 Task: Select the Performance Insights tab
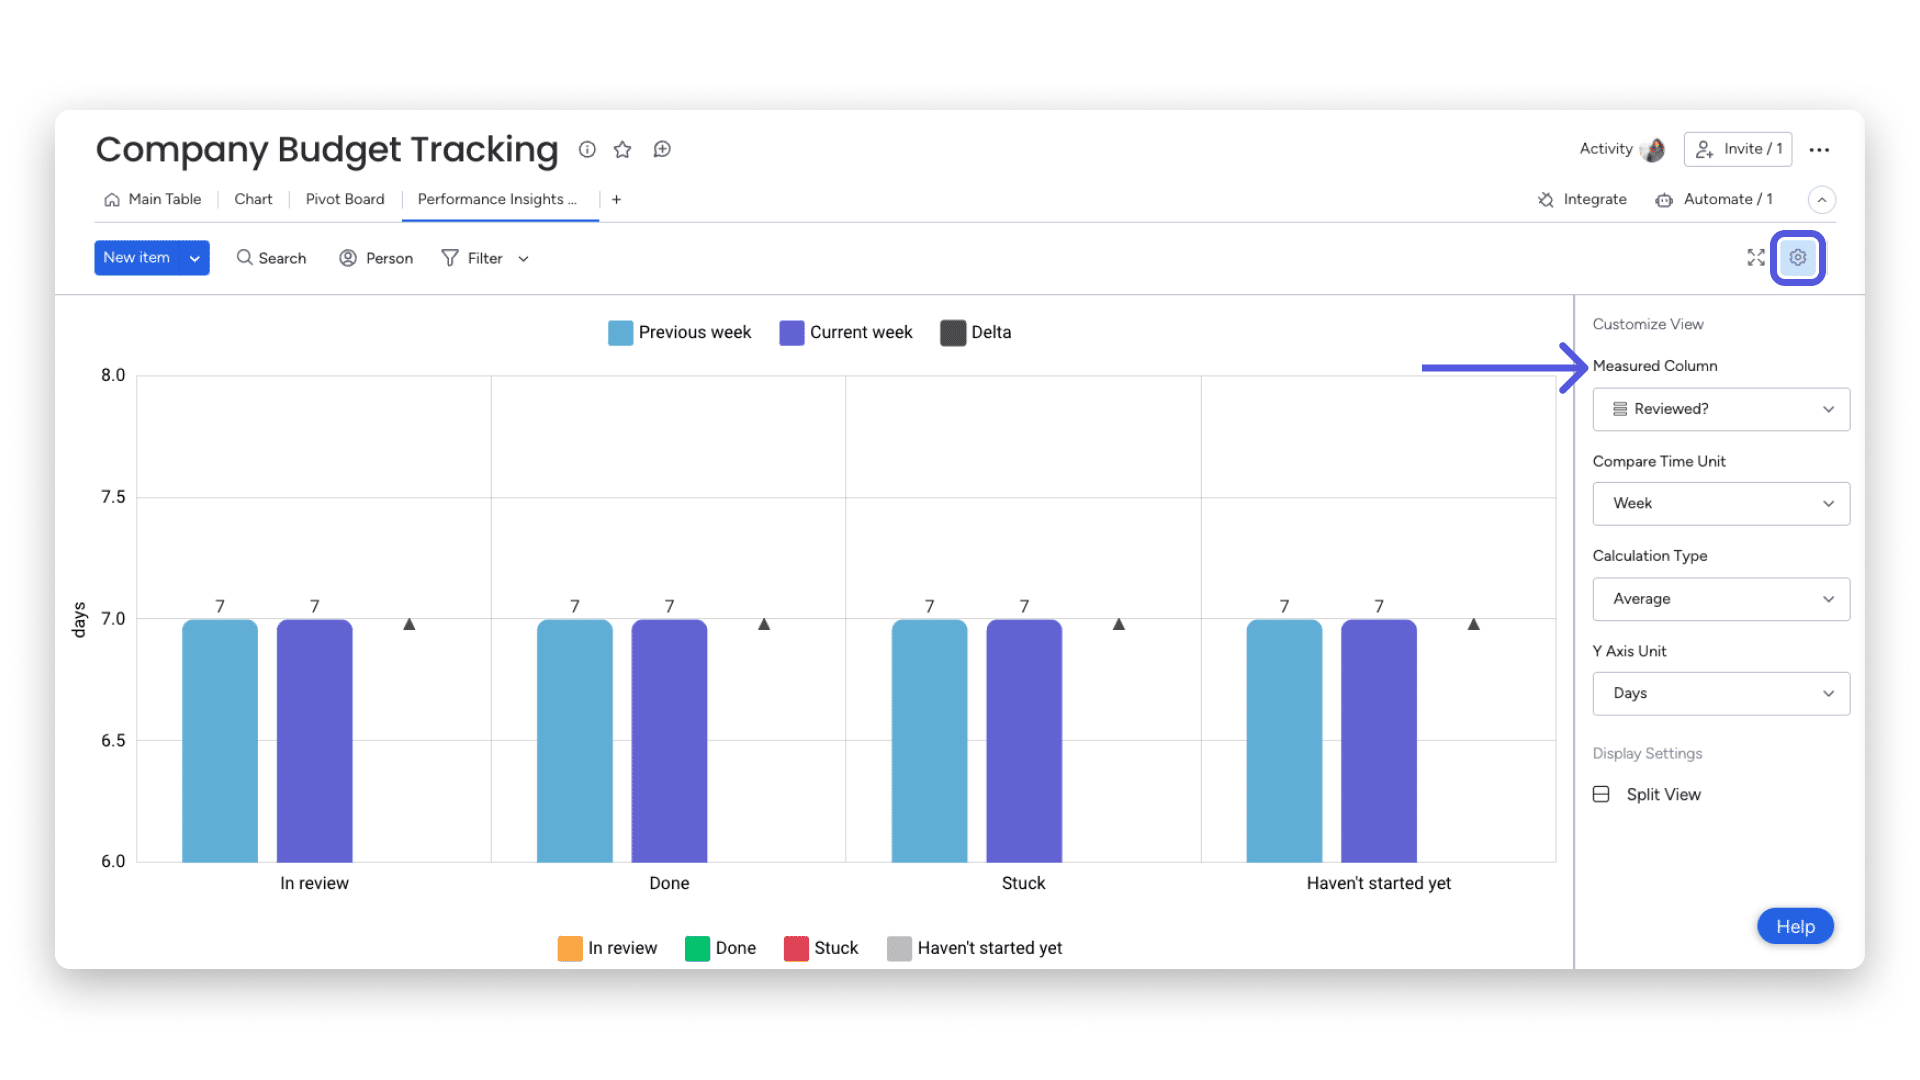tap(497, 199)
